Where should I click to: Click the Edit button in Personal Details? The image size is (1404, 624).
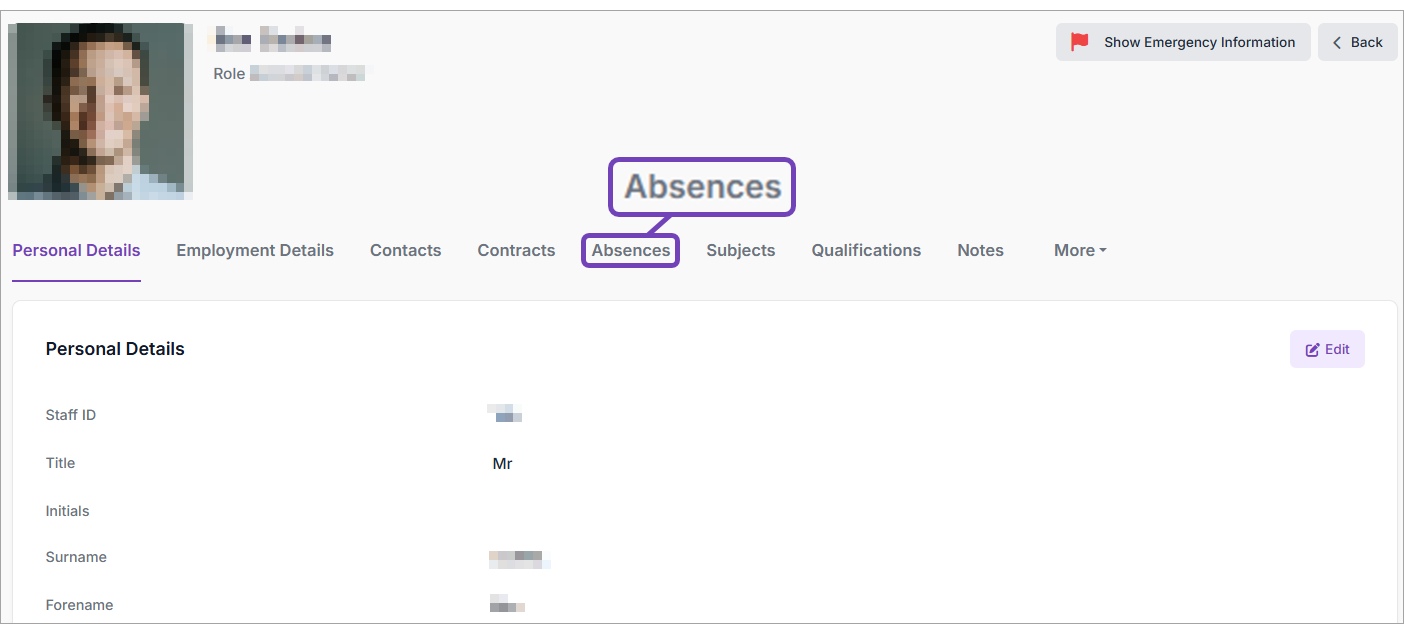(1327, 349)
